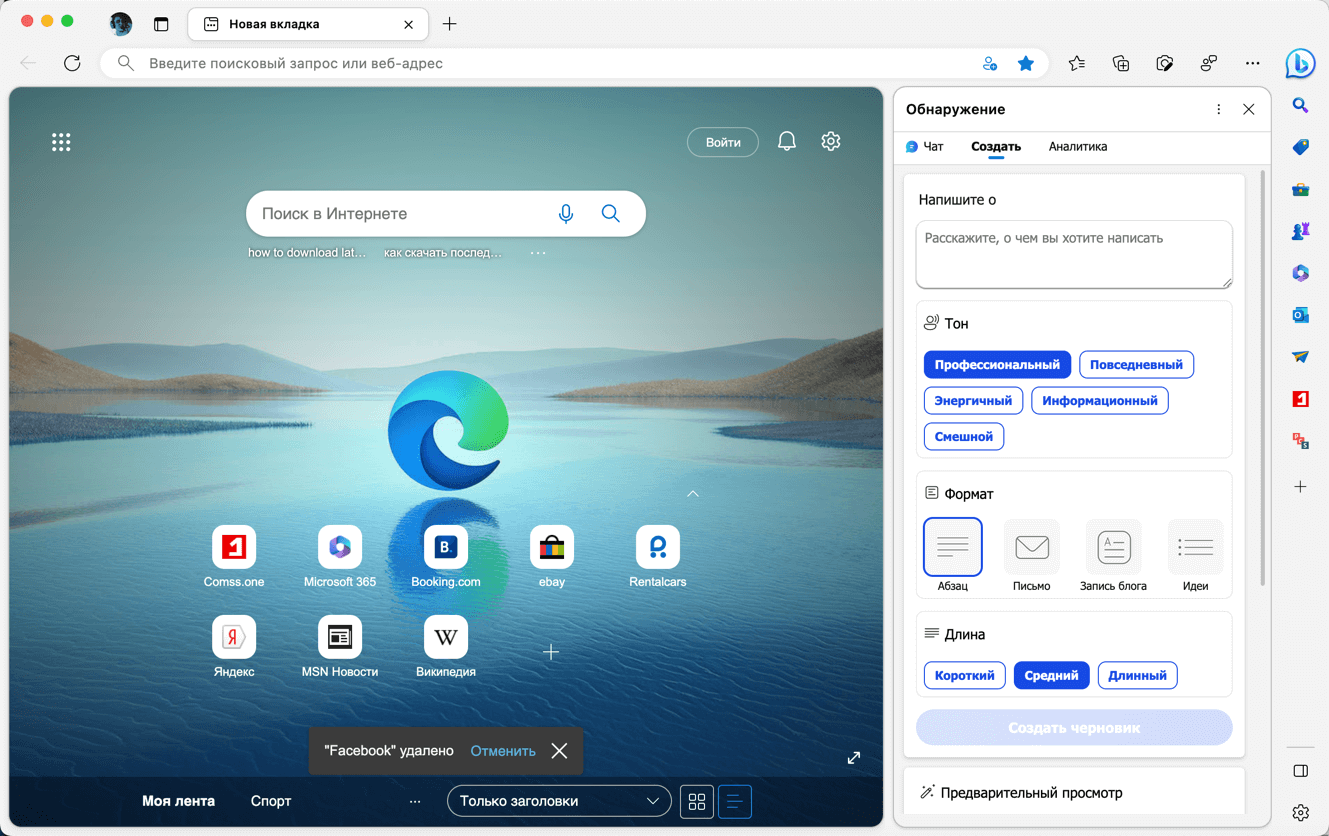Viewport: 1329px width, 836px height.
Task: Open the Outlook sidebar icon
Action: [1300, 315]
